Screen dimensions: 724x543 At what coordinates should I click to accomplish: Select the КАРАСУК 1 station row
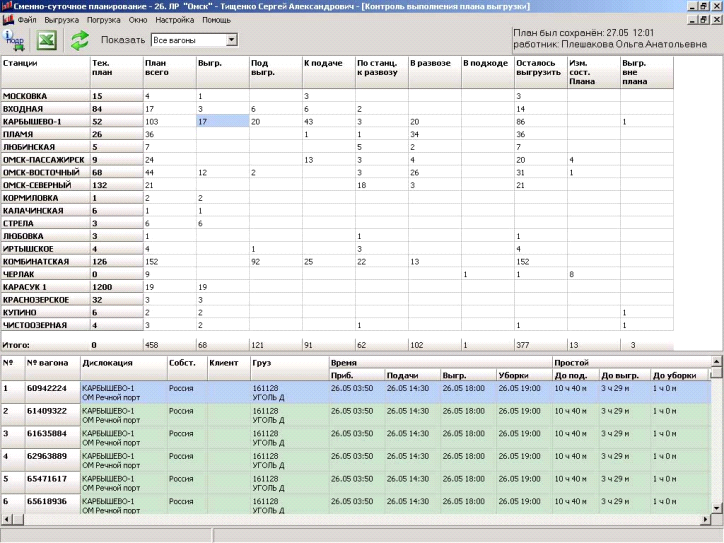coord(337,287)
